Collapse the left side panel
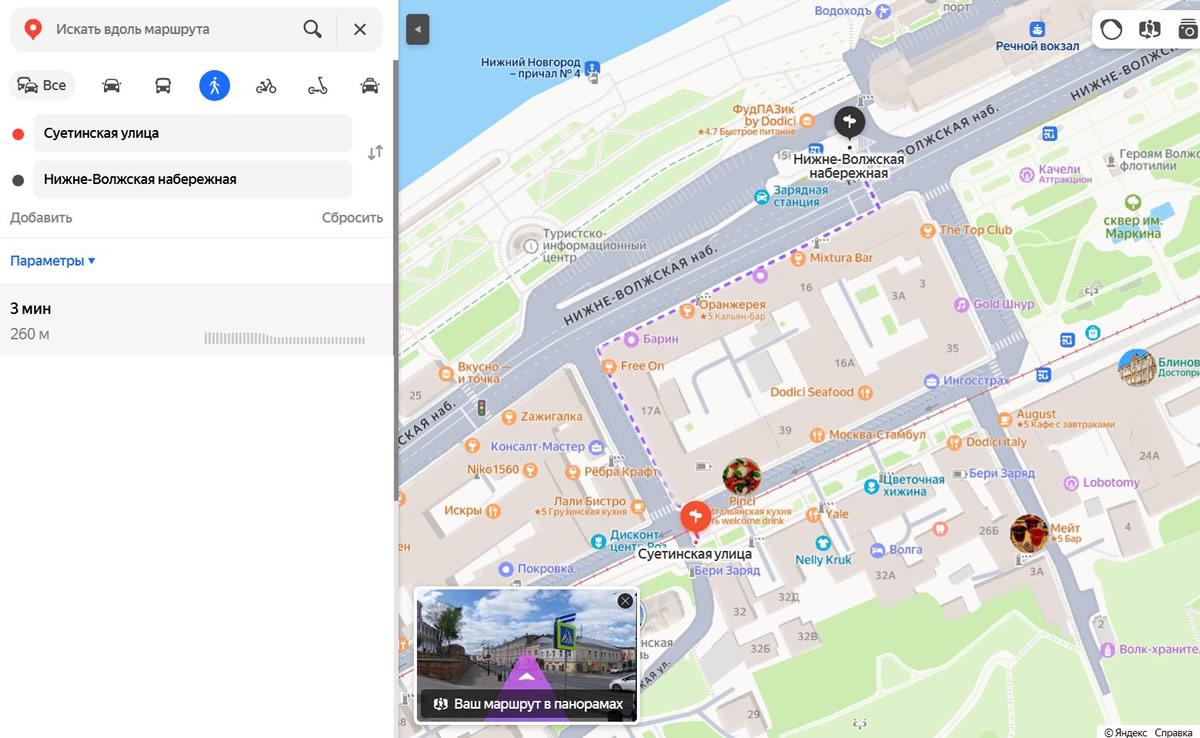 click(x=417, y=29)
